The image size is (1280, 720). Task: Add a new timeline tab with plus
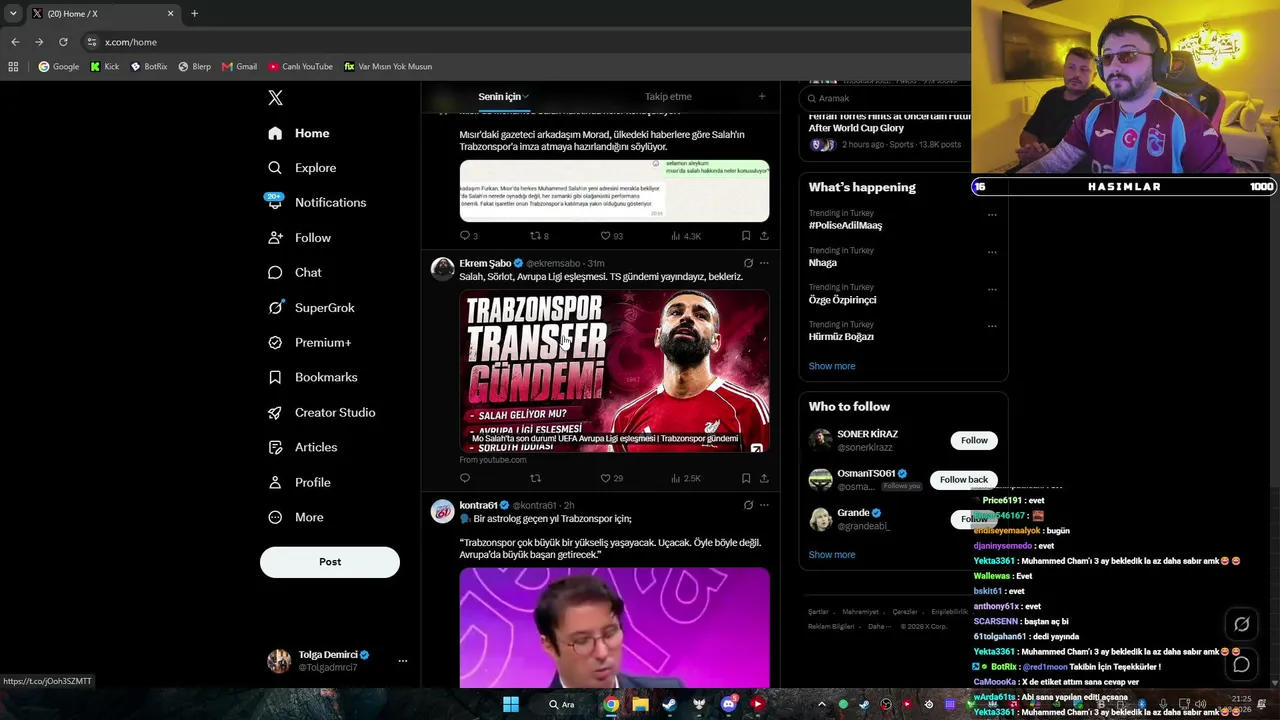pyautogui.click(x=762, y=97)
